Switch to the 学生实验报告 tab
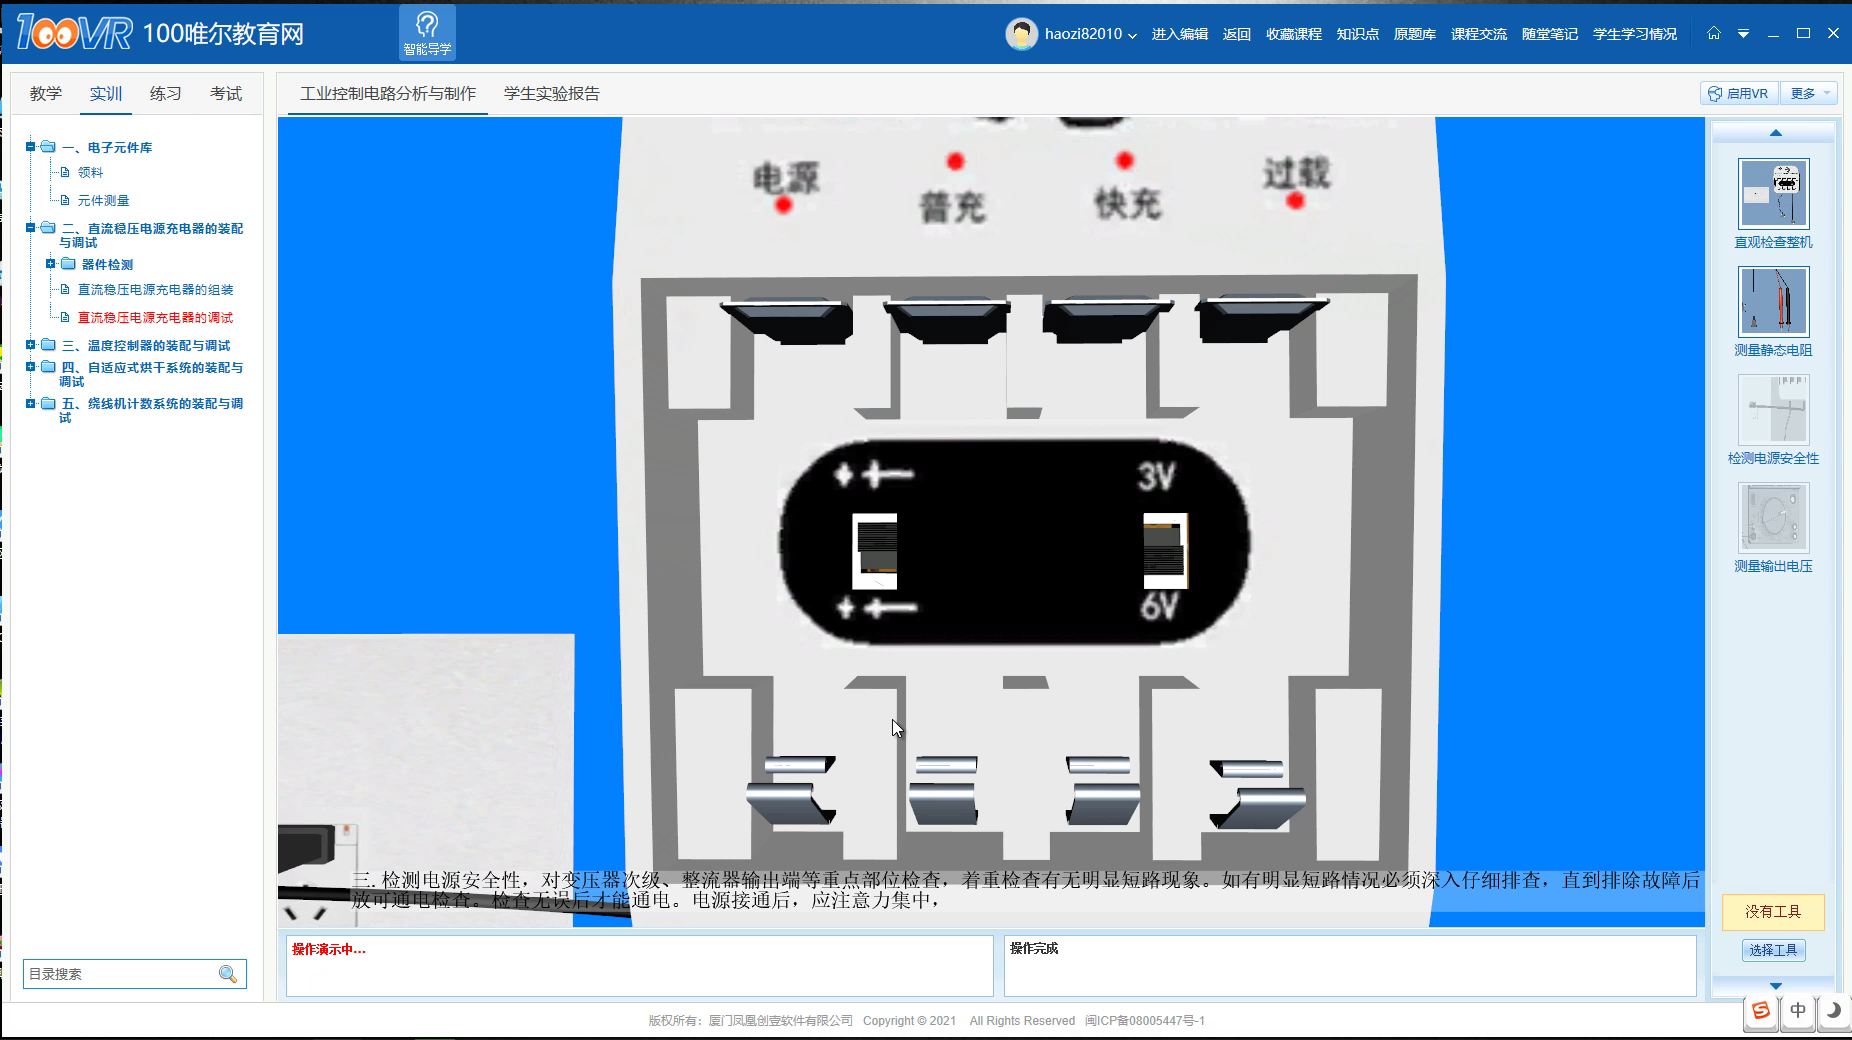The height and width of the screenshot is (1040, 1852). pos(551,93)
